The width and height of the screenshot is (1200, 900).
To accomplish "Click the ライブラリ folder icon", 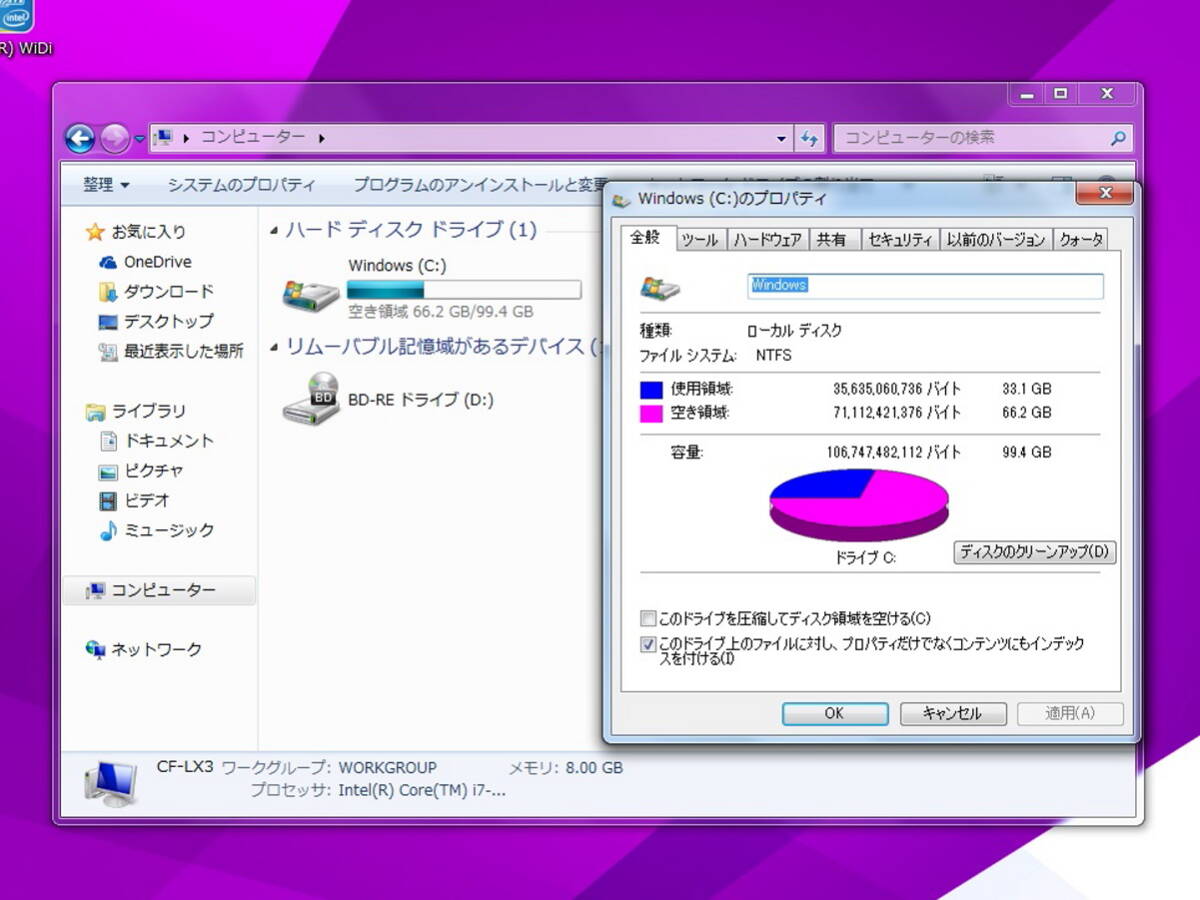I will (x=95, y=411).
